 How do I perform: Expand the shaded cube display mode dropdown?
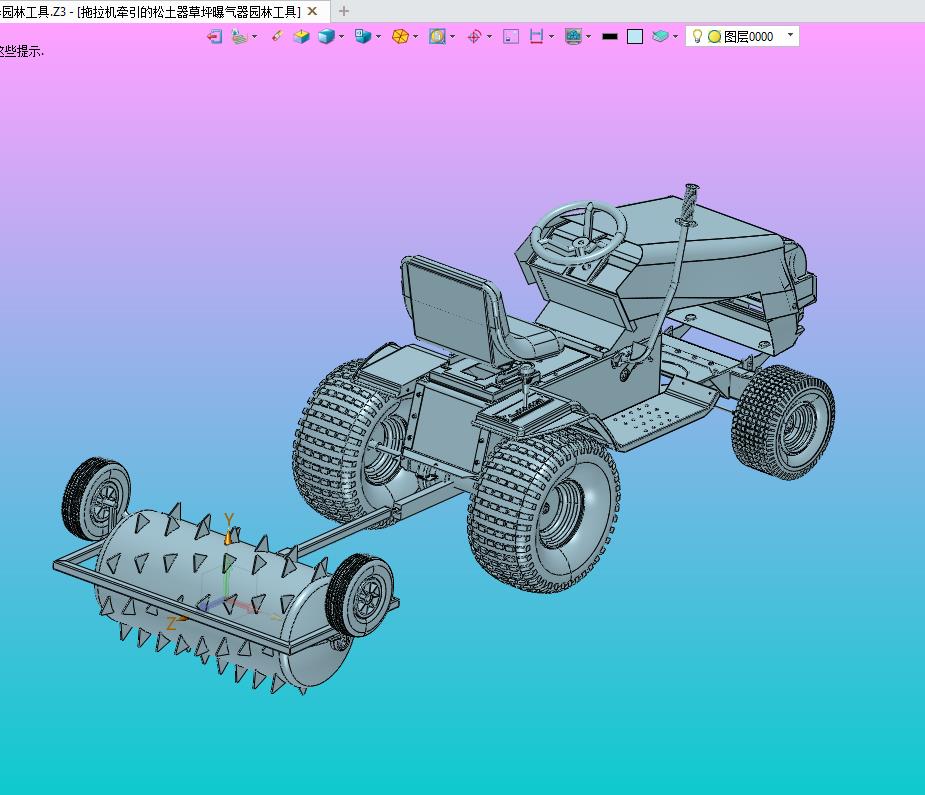(x=341, y=37)
